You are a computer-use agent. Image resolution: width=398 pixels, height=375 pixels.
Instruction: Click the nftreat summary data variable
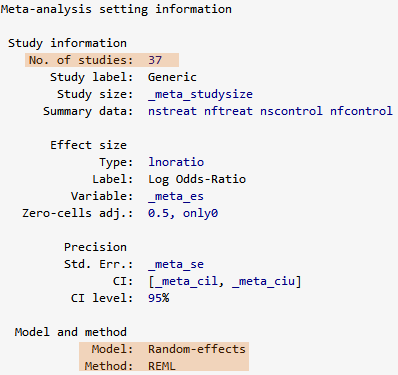[x=228, y=111]
